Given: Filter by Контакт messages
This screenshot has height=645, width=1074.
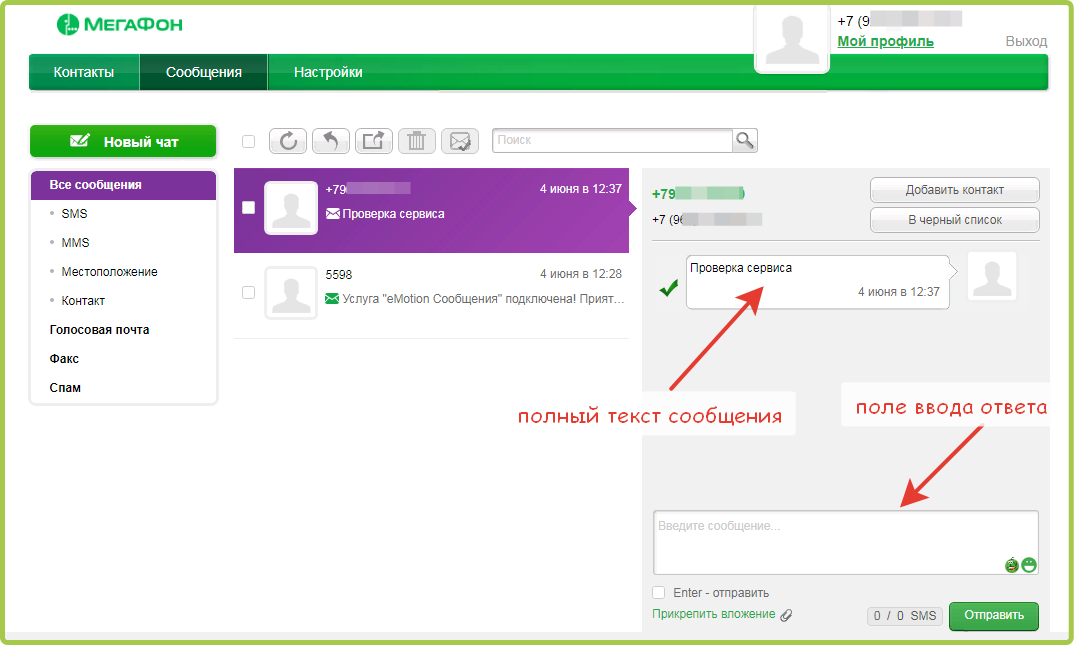Looking at the screenshot, I should [83, 301].
